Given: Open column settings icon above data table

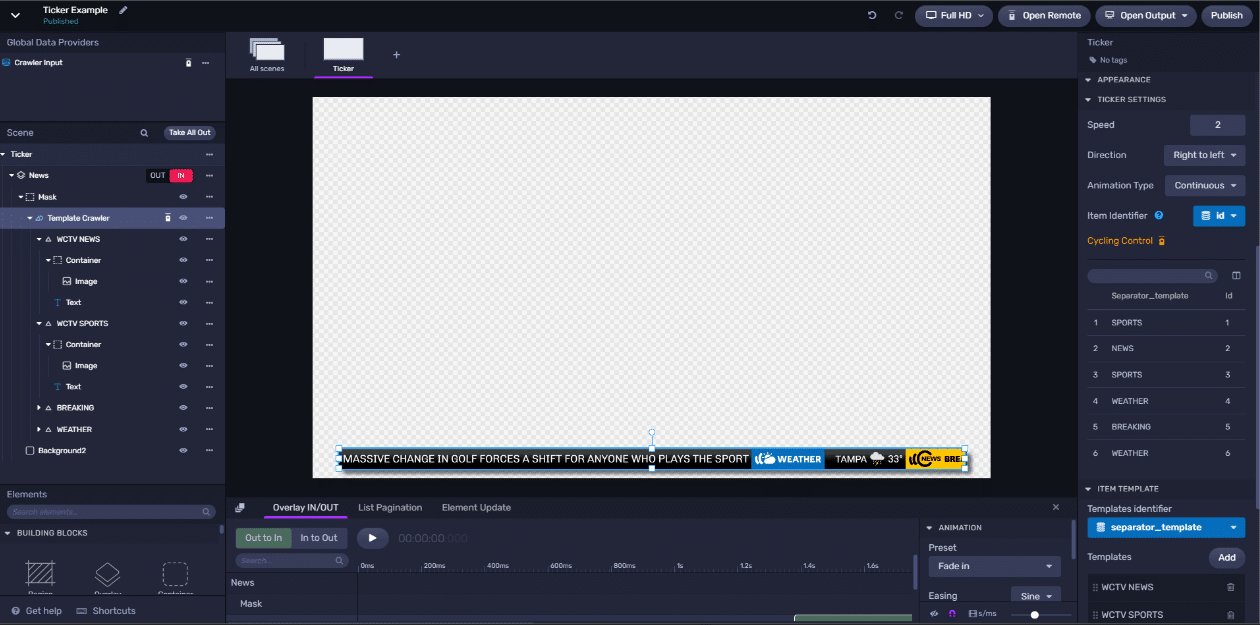Looking at the screenshot, I should [1236, 275].
